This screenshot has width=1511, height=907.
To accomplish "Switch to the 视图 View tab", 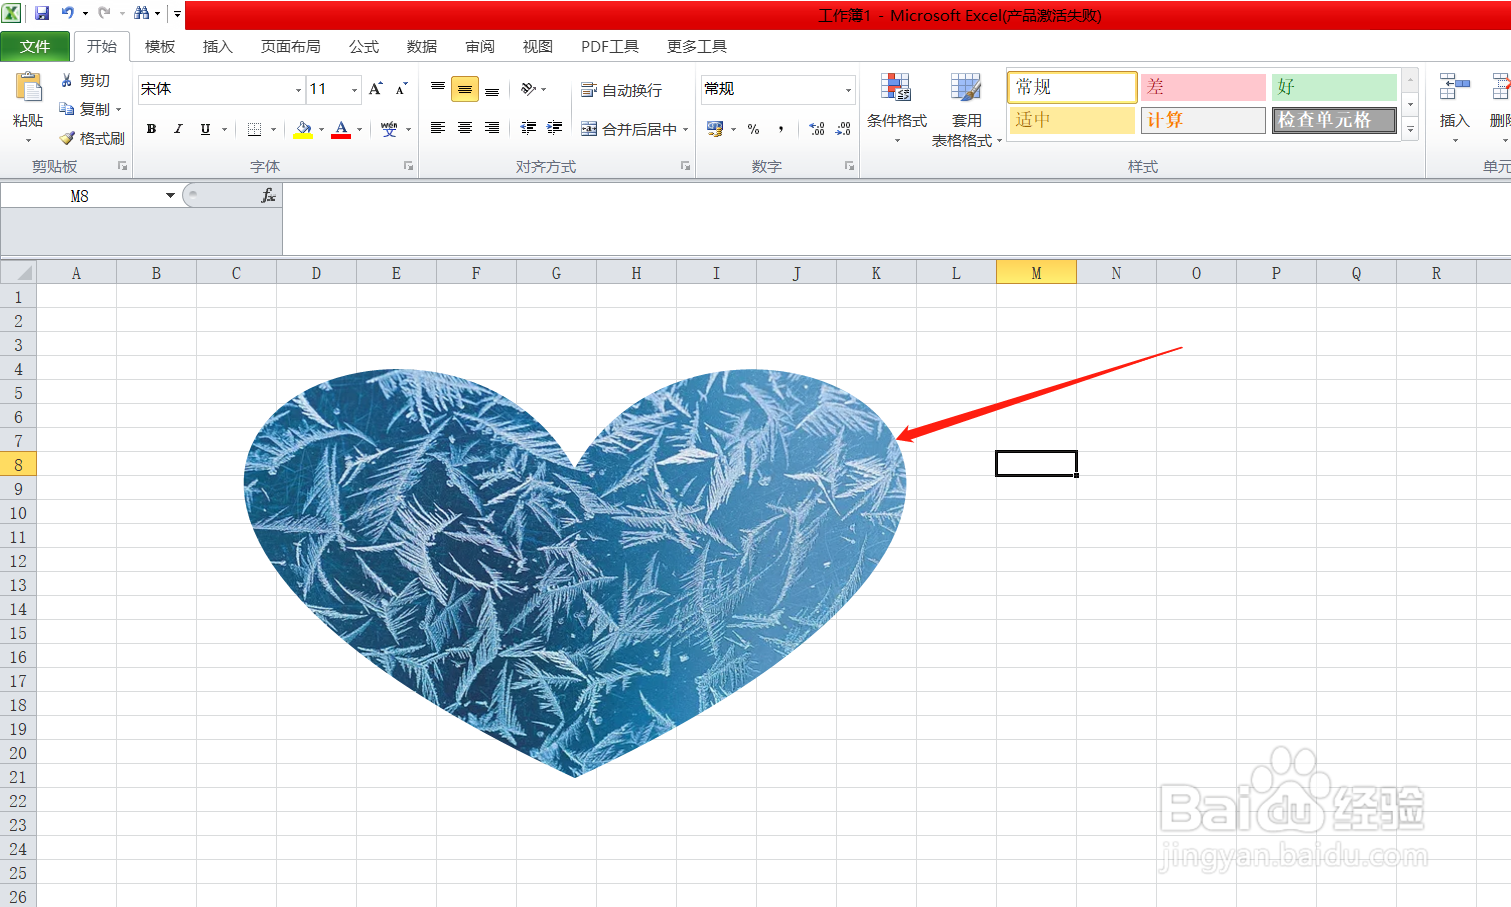I will [538, 47].
